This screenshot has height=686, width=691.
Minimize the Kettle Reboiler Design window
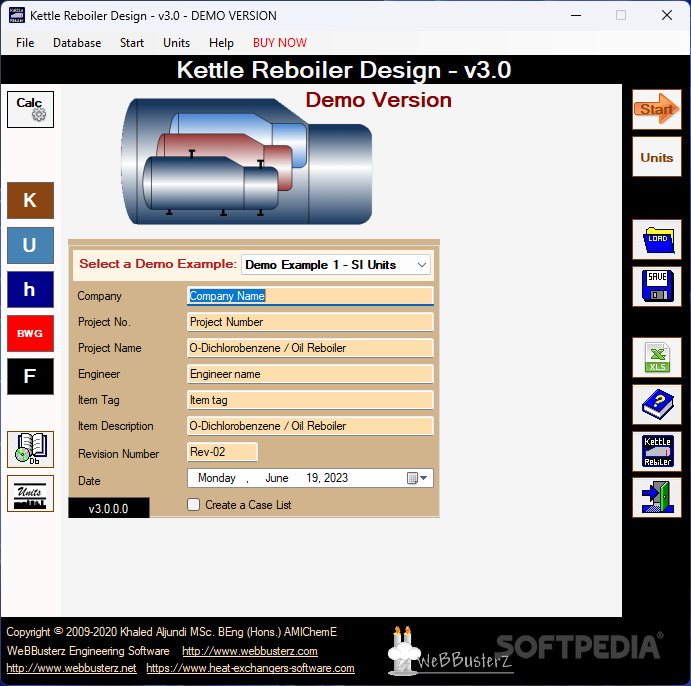pyautogui.click(x=576, y=15)
